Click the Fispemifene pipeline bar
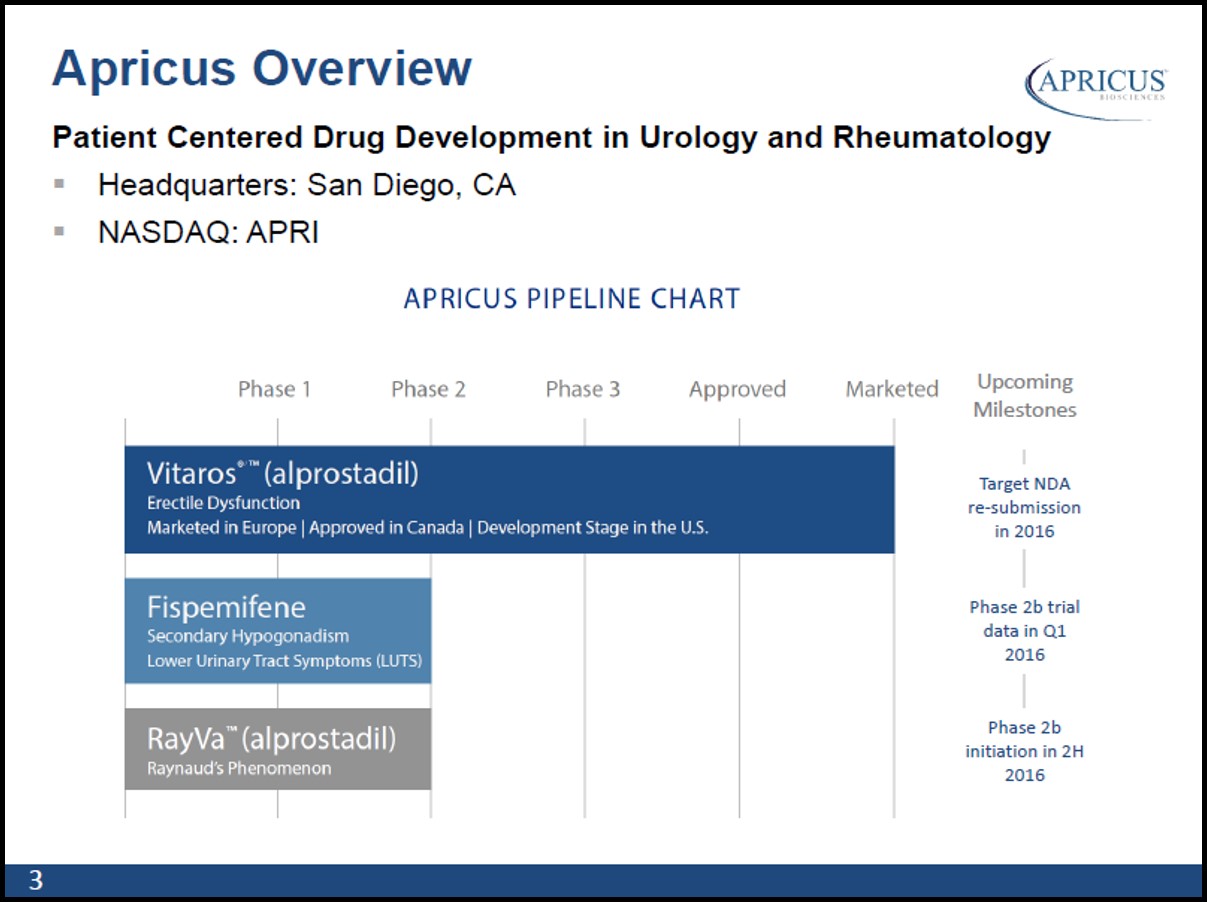1207x902 pixels. click(x=278, y=631)
